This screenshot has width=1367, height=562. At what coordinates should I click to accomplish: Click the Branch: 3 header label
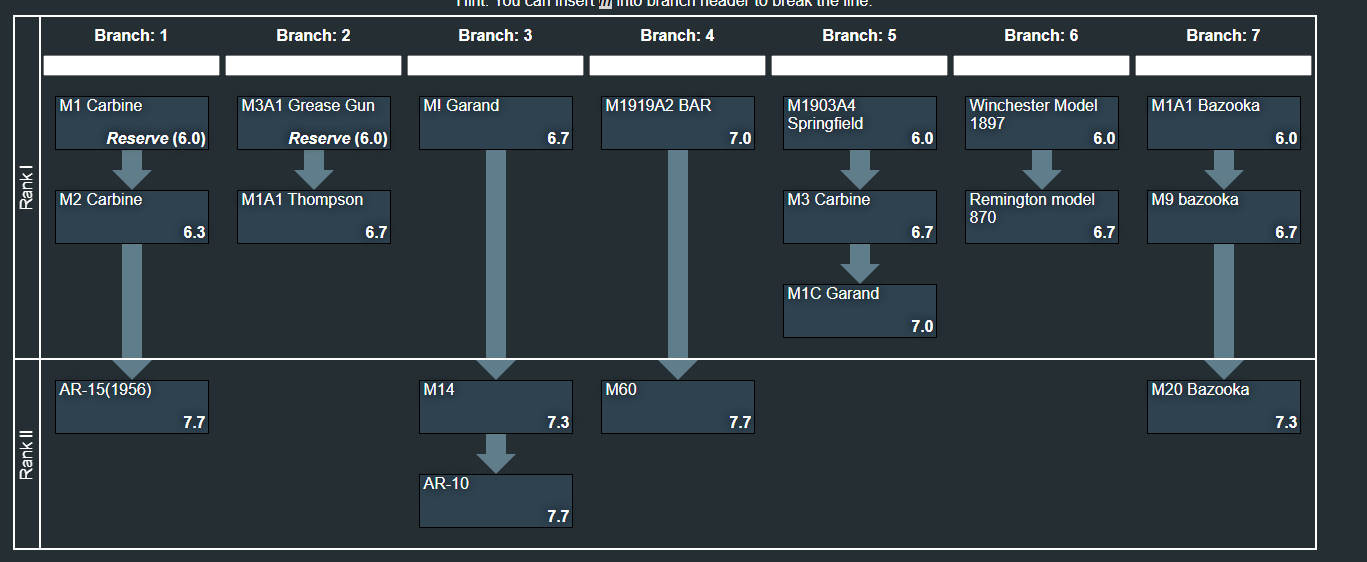(x=496, y=36)
